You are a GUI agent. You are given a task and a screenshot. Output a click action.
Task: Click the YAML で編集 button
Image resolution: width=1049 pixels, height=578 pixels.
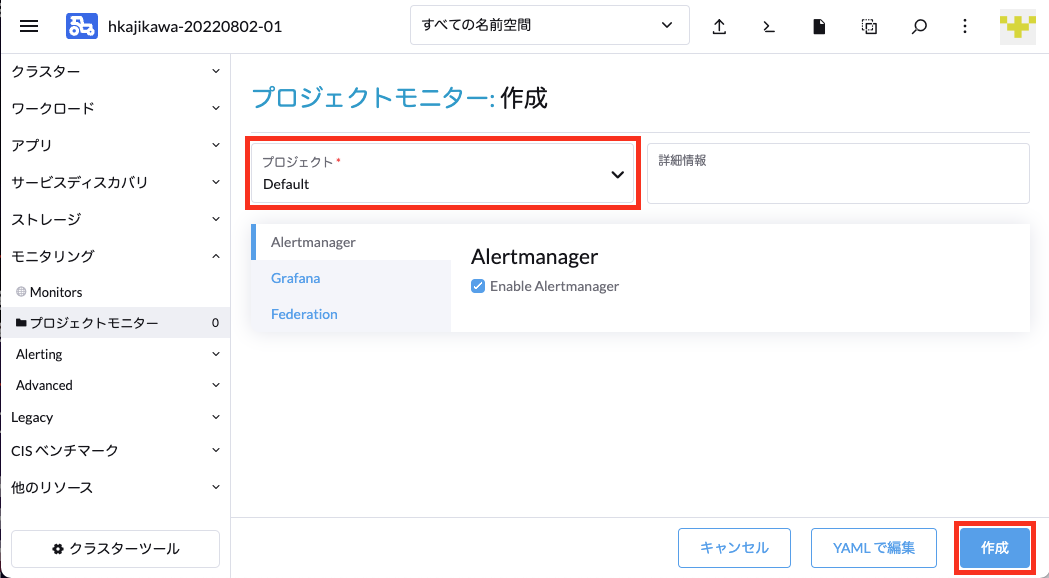point(874,548)
